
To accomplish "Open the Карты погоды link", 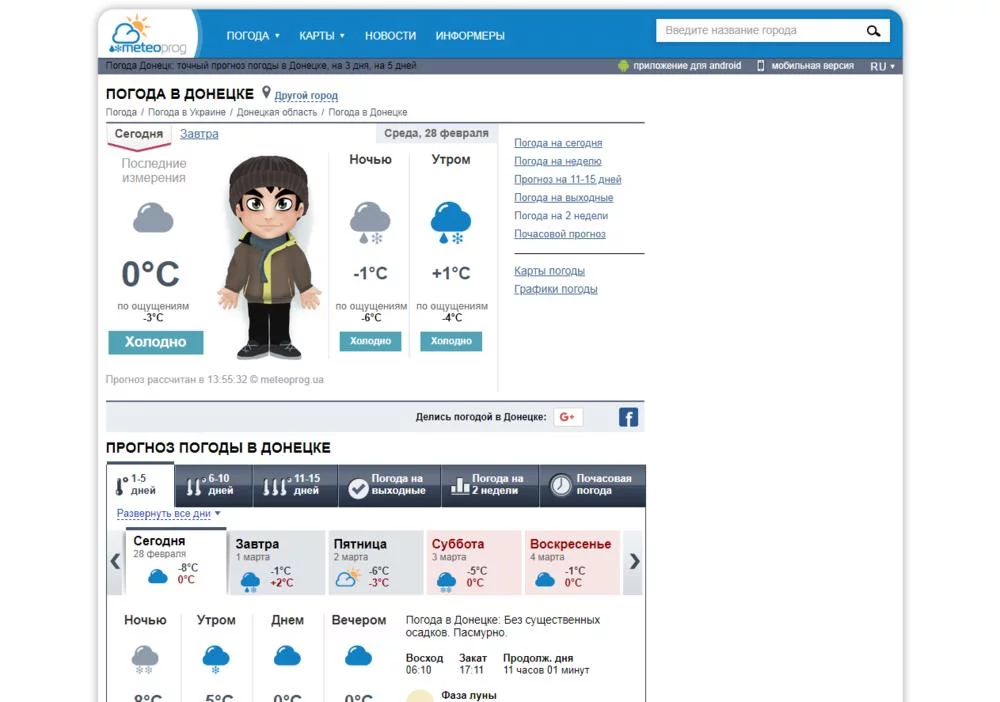I will [549, 270].
